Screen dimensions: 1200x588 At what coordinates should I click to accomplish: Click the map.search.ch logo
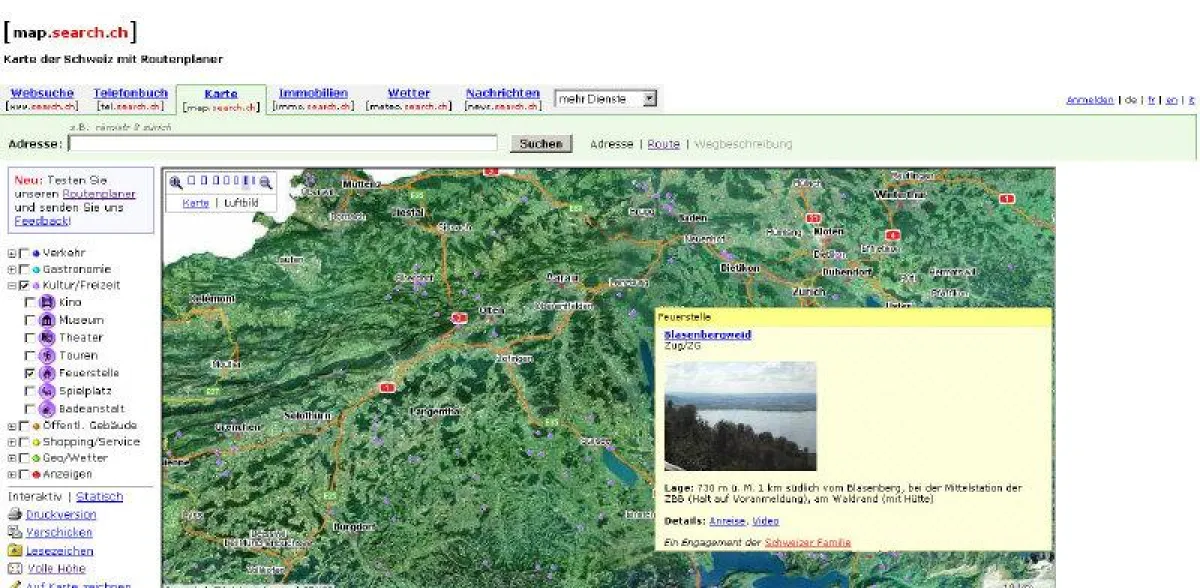(70, 32)
